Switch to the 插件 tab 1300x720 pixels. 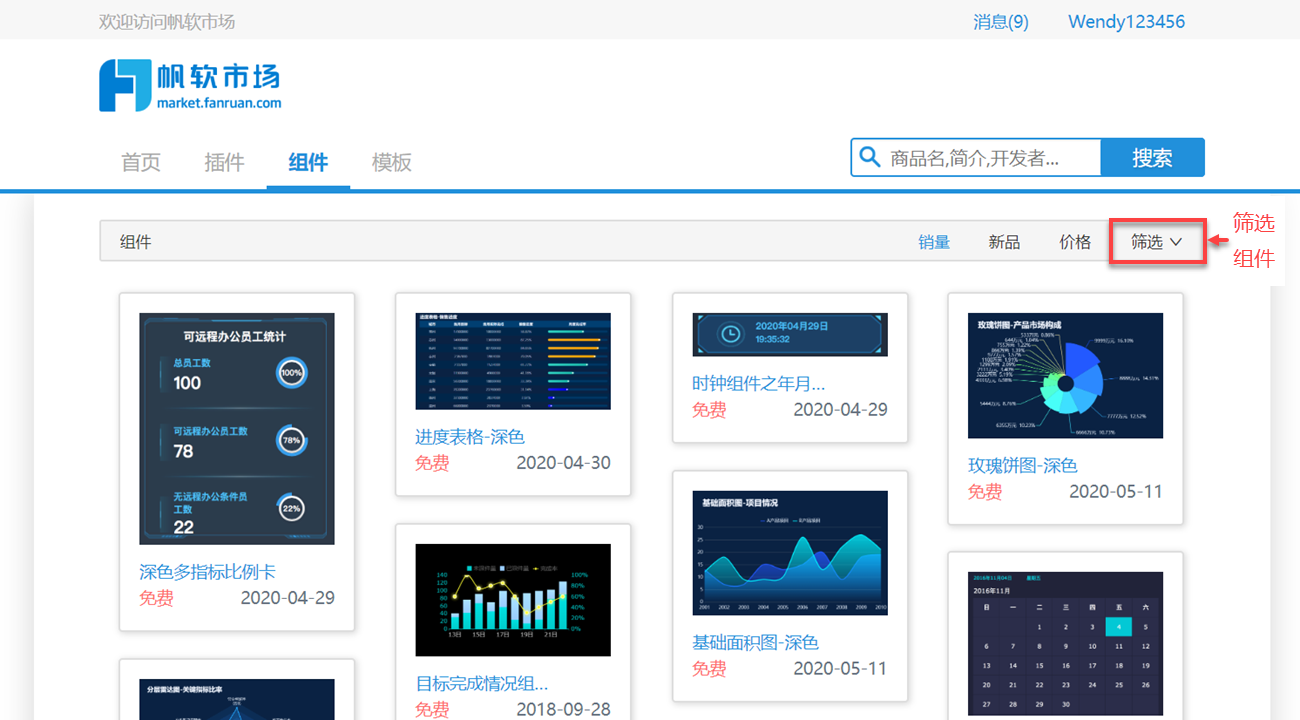coord(224,162)
